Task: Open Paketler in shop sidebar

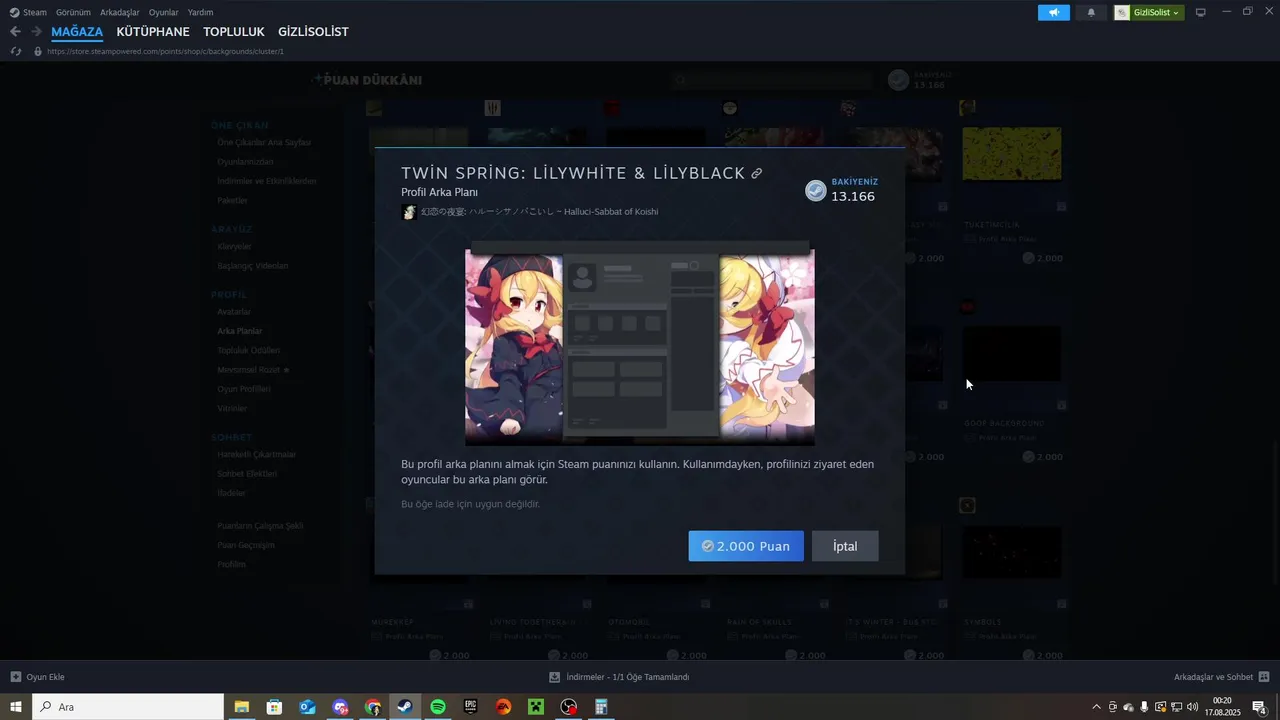Action: (x=232, y=200)
